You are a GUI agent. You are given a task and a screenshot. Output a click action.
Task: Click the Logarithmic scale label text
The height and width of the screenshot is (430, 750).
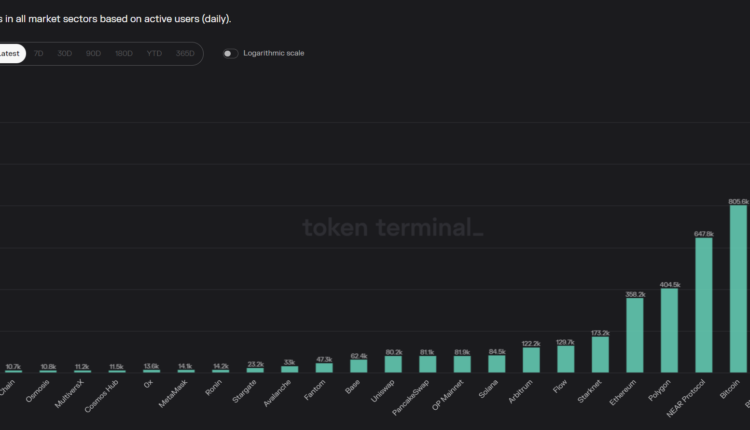pyautogui.click(x=274, y=53)
